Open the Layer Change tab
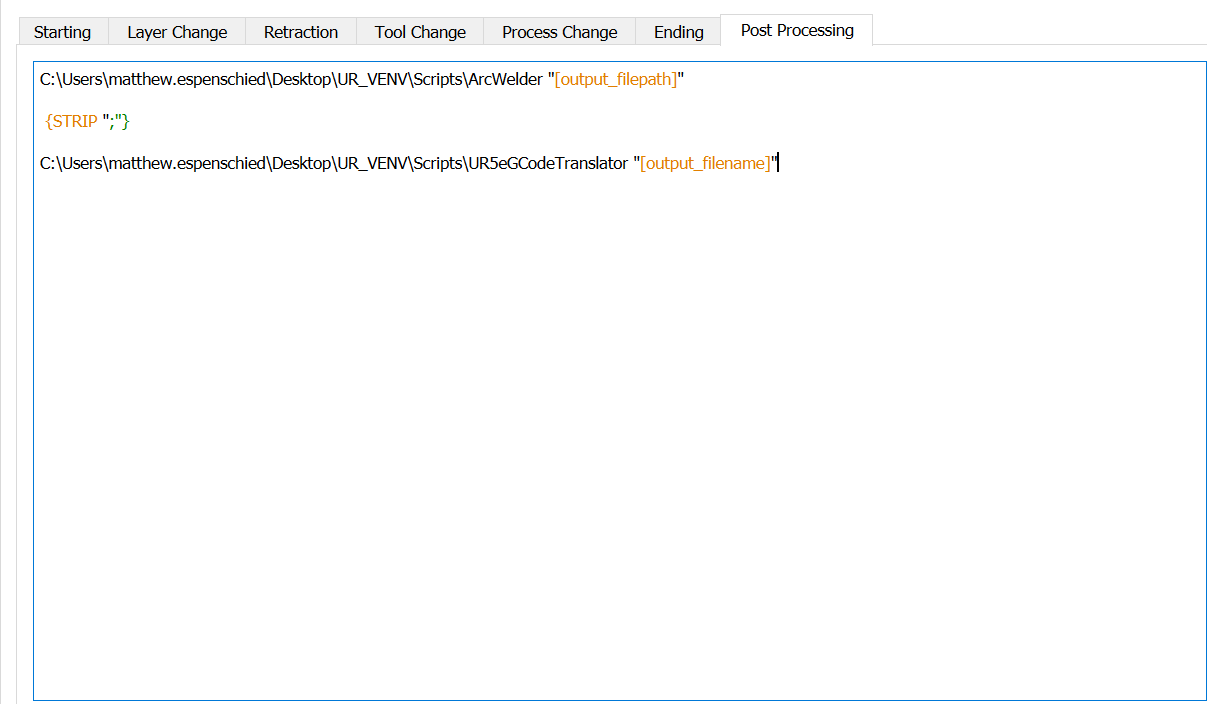This screenshot has width=1207, height=704. coord(177,32)
